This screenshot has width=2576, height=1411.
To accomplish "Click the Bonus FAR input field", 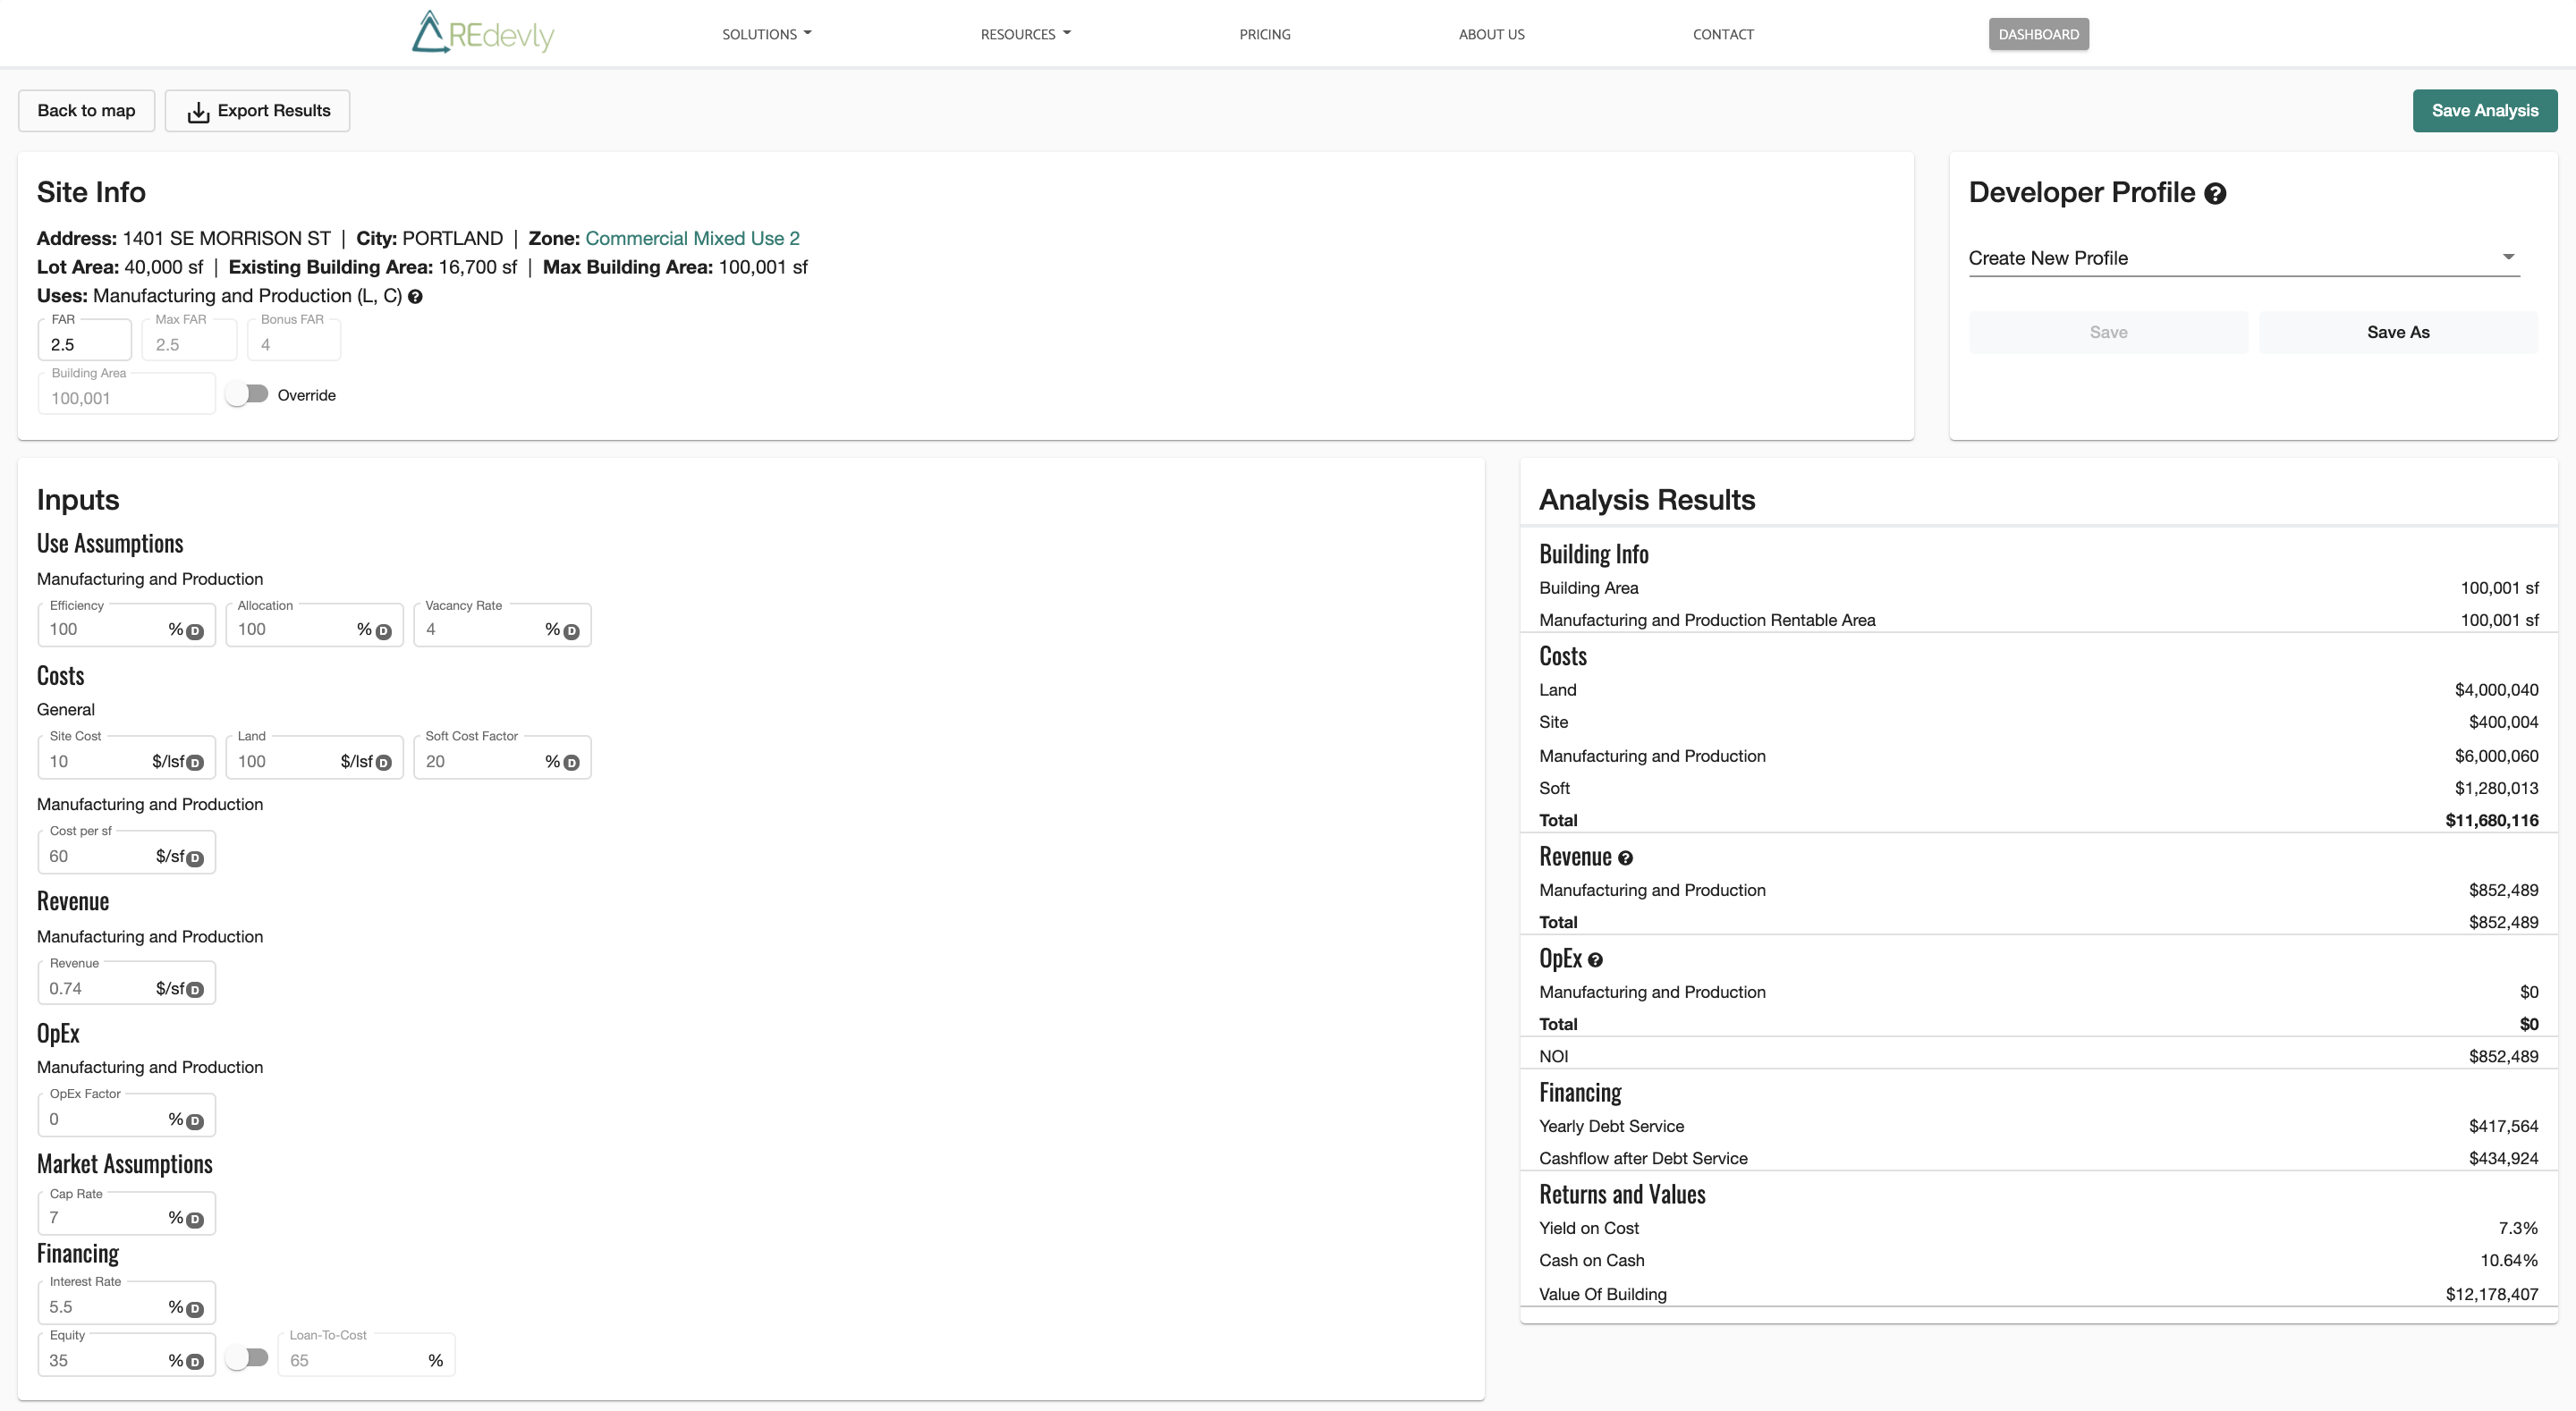I will pos(294,340).
